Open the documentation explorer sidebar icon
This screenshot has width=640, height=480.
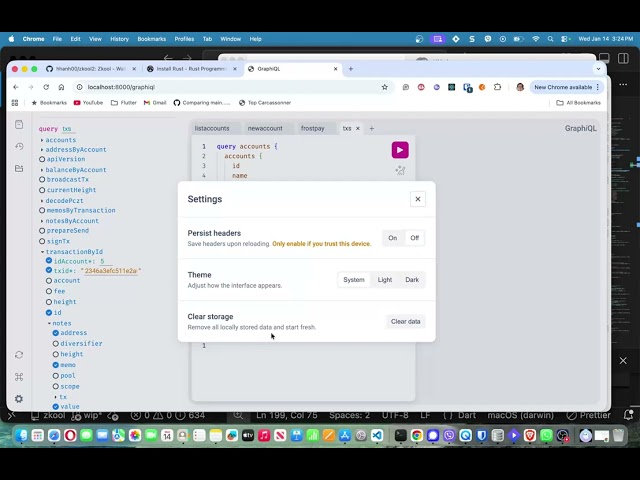19,124
